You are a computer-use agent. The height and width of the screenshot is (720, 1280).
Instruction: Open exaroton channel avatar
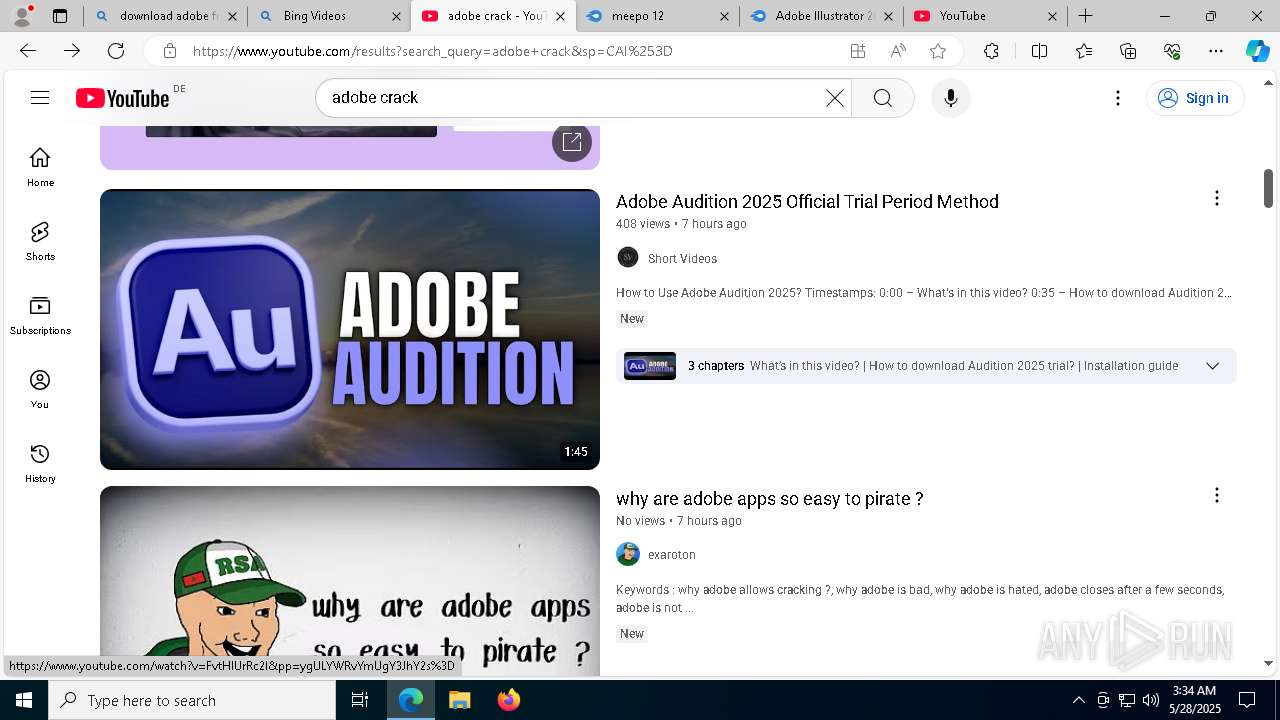[628, 554]
